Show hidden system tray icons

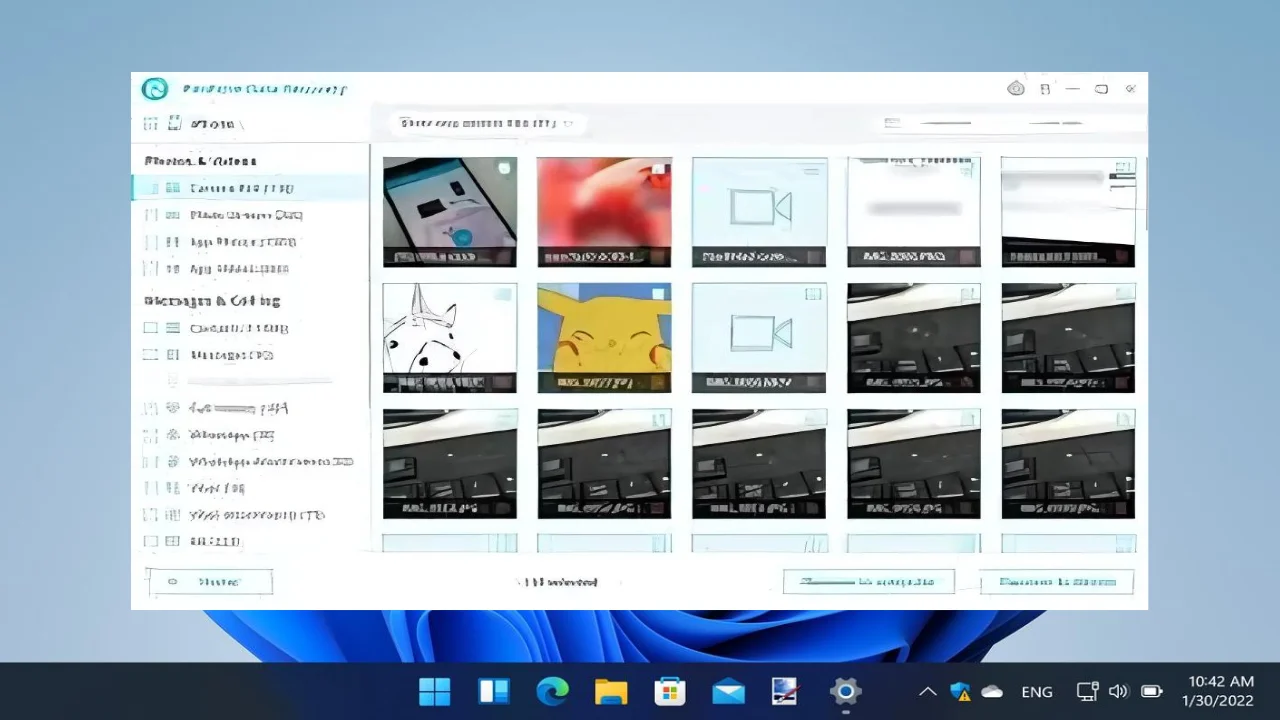(x=928, y=691)
